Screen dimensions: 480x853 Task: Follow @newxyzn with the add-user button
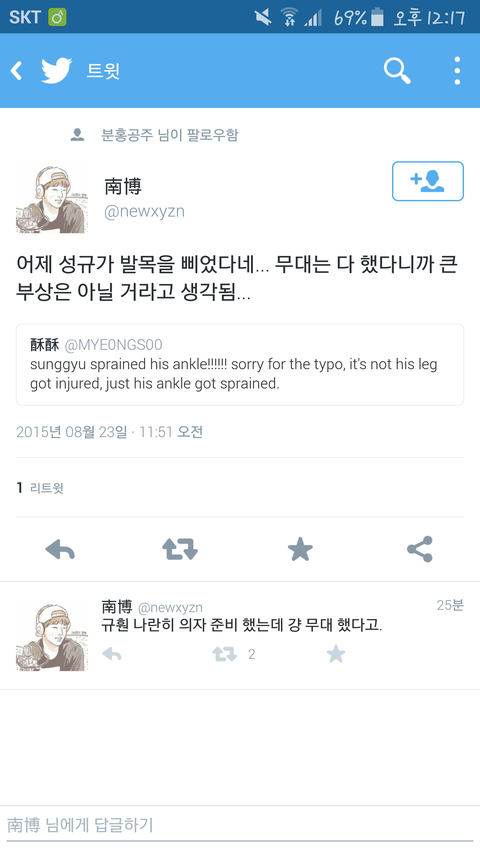click(x=428, y=181)
